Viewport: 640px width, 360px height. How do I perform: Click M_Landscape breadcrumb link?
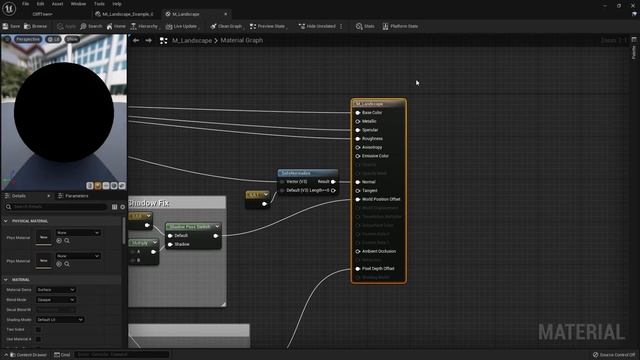192,40
